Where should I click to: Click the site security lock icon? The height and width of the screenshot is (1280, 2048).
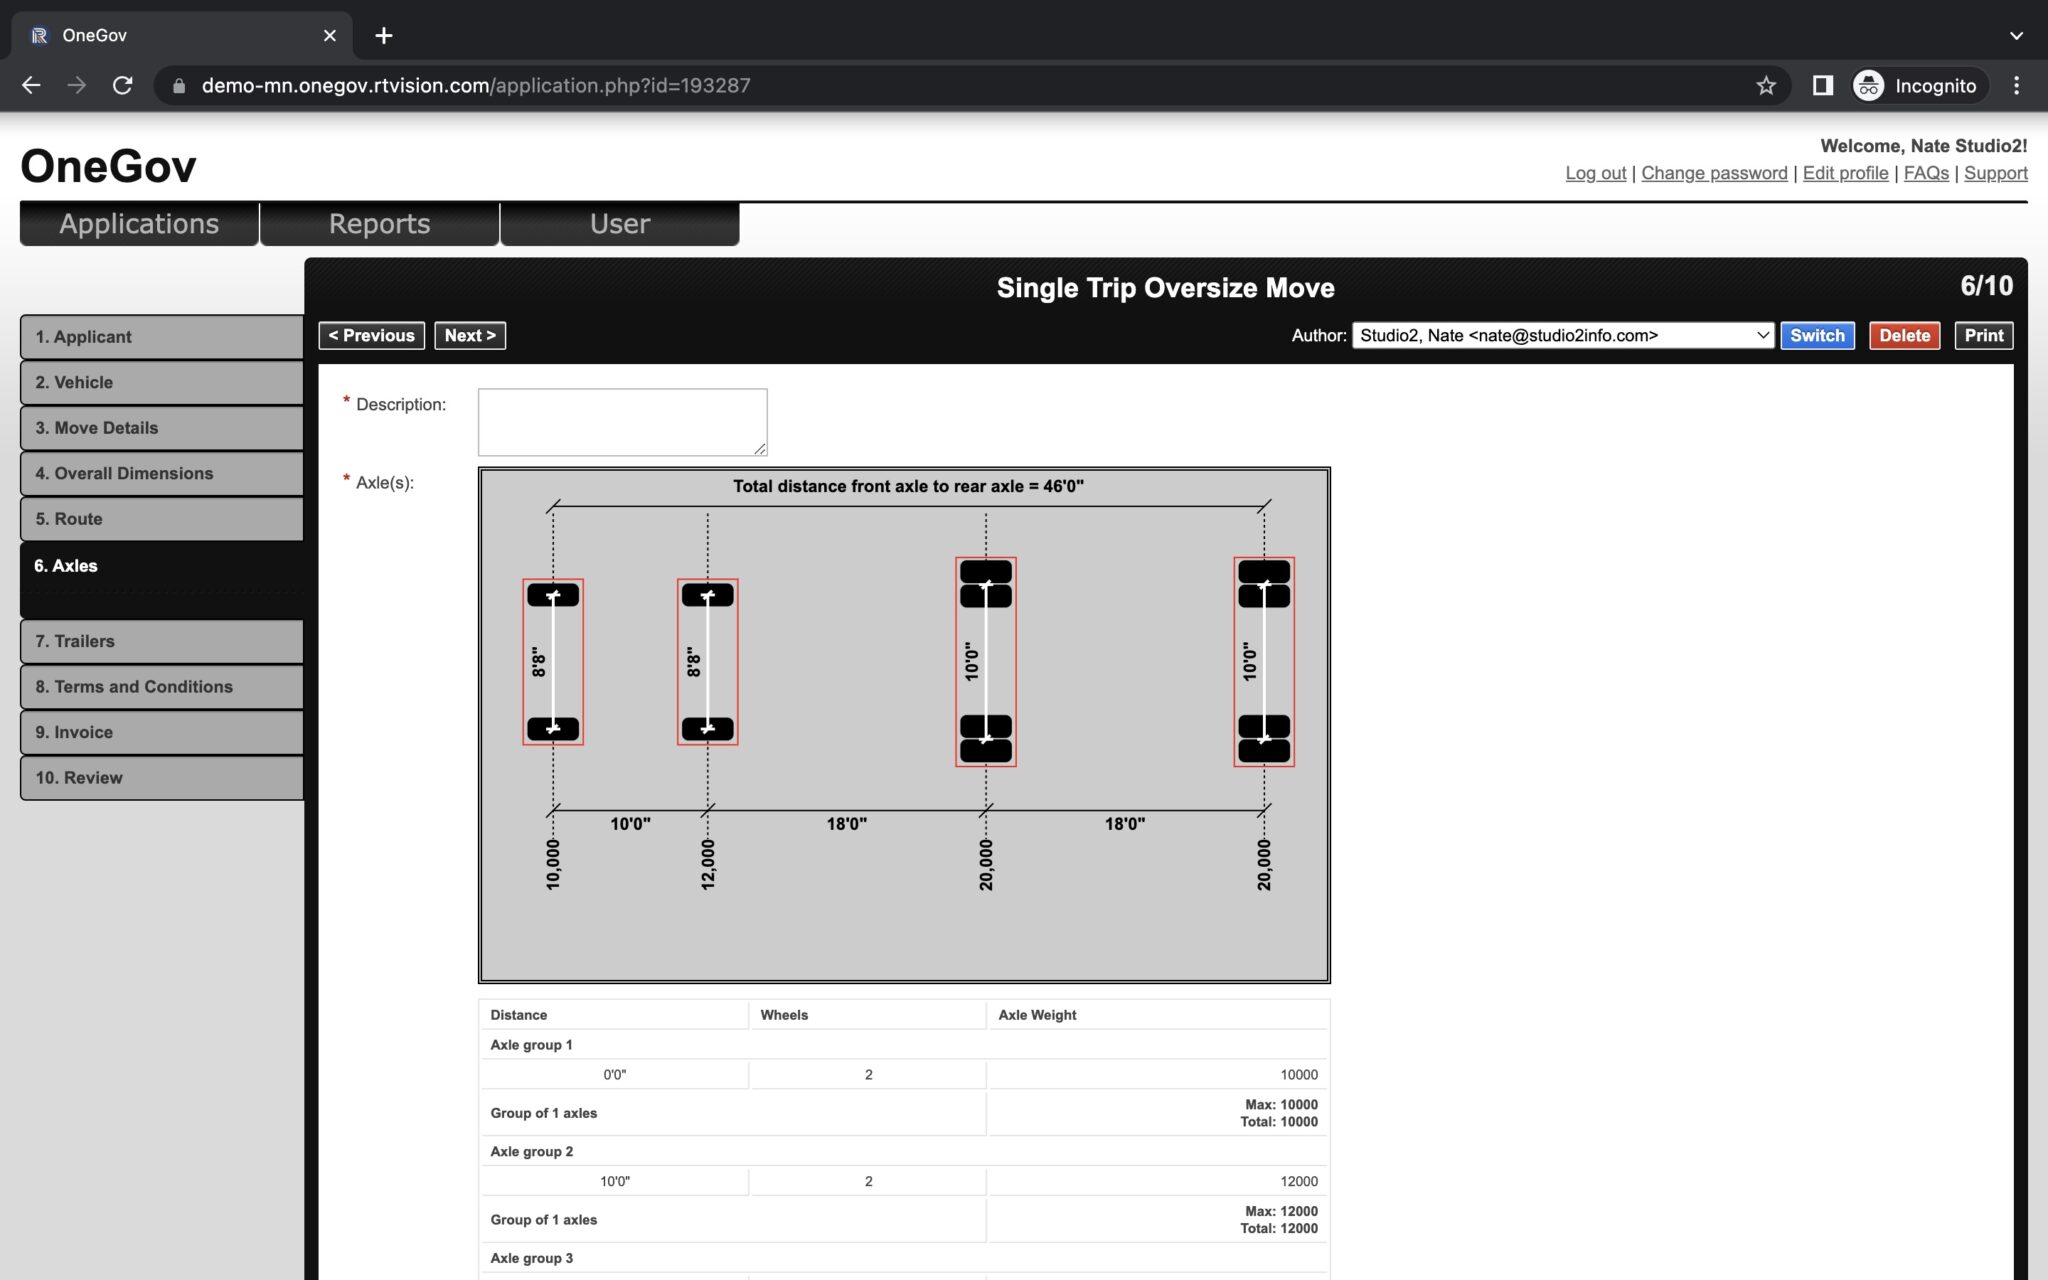click(x=177, y=85)
